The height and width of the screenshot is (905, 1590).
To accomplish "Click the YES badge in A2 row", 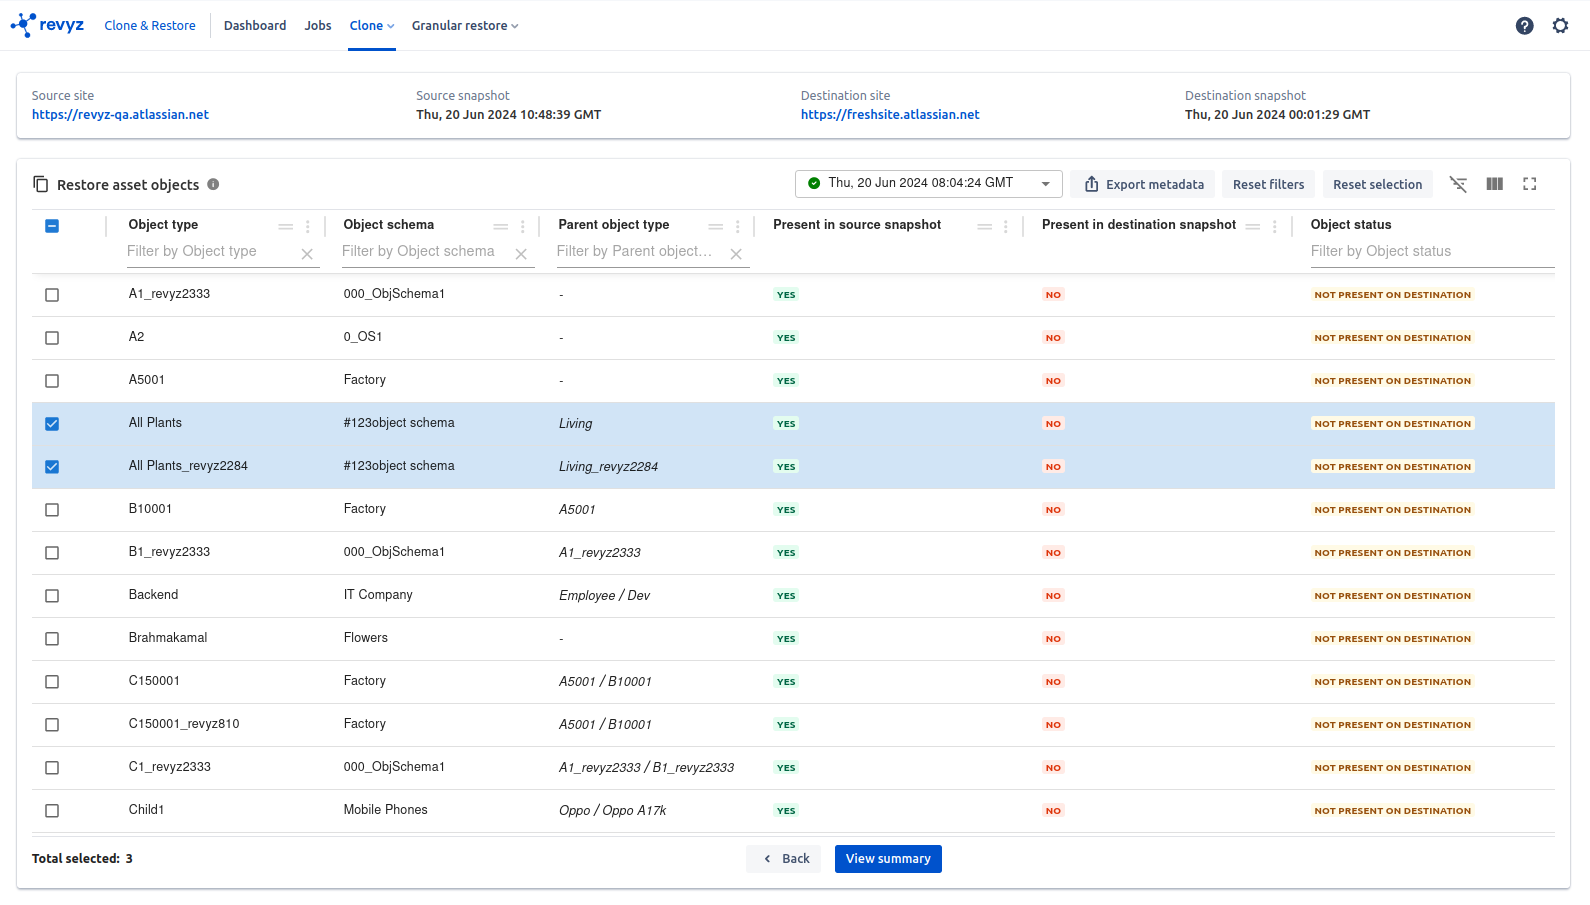I will 786,338.
